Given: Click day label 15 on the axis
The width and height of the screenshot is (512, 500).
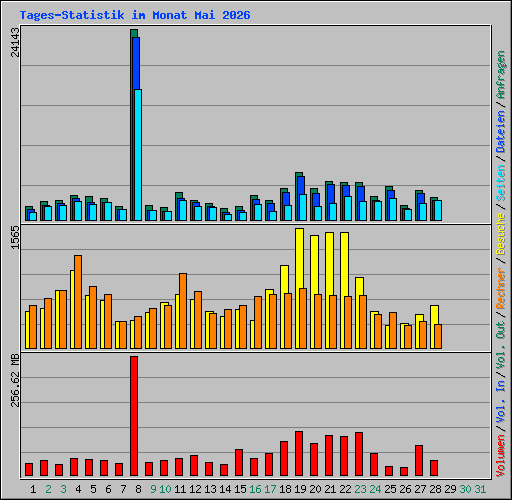Looking at the screenshot, I should click(x=240, y=489).
